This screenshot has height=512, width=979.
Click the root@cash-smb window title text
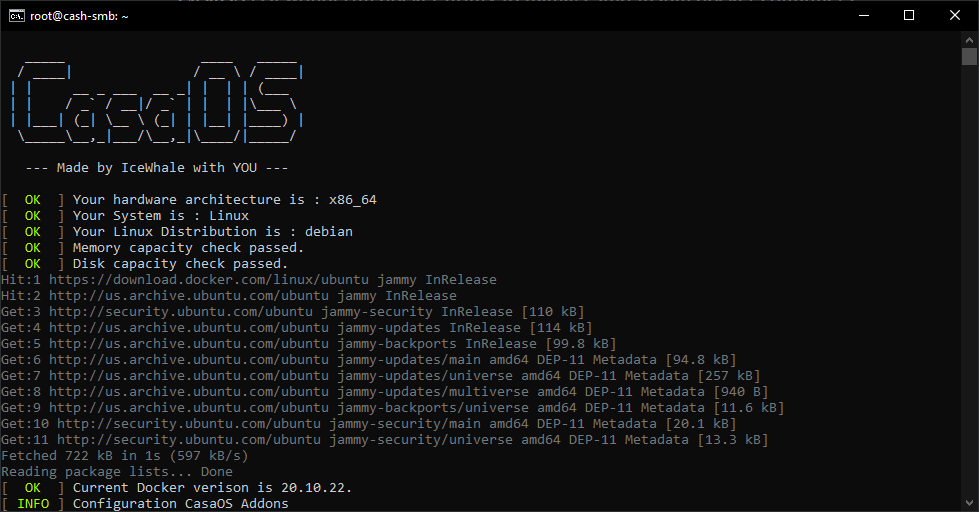click(x=79, y=16)
